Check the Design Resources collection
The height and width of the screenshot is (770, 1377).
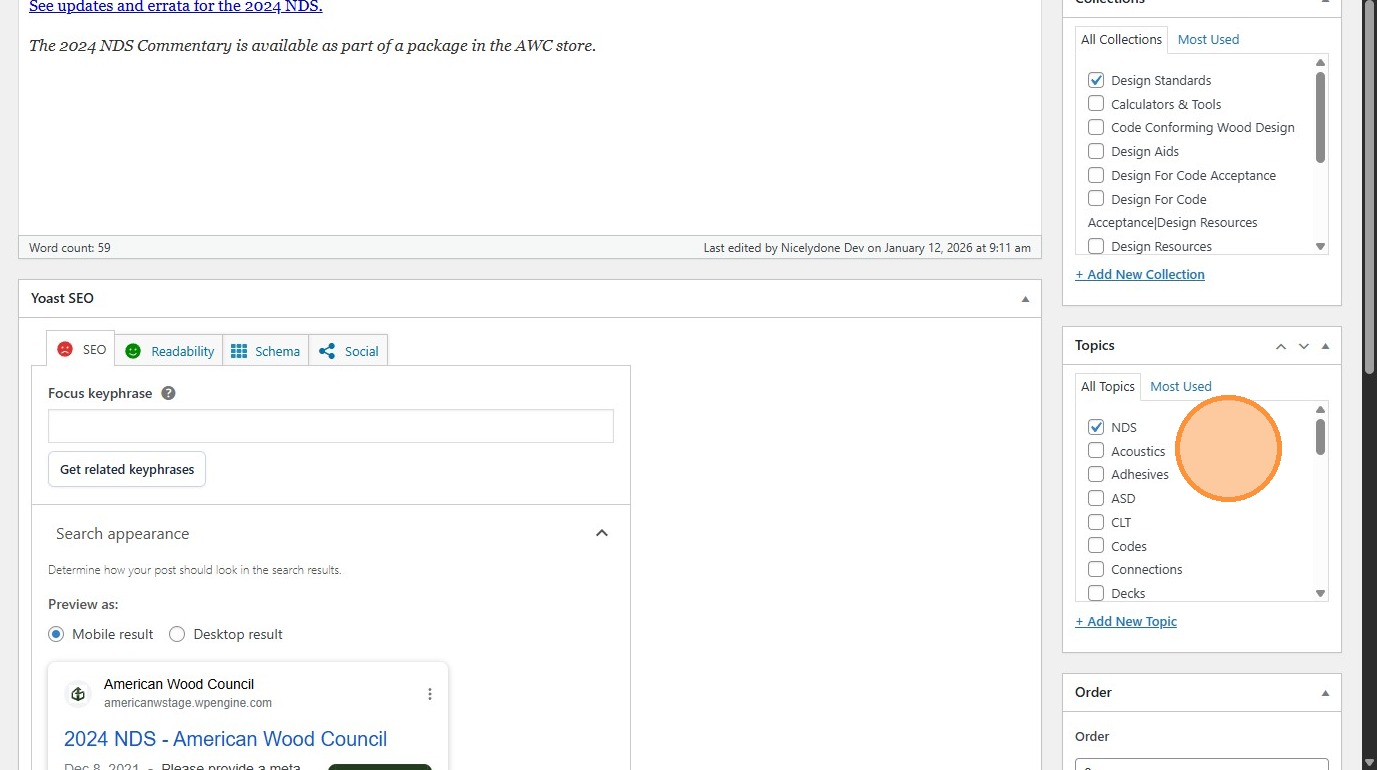[1096, 246]
